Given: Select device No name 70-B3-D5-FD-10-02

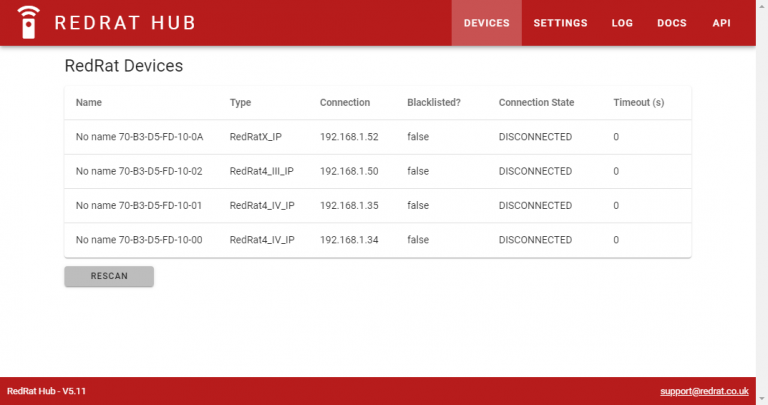Looking at the screenshot, I should (139, 171).
